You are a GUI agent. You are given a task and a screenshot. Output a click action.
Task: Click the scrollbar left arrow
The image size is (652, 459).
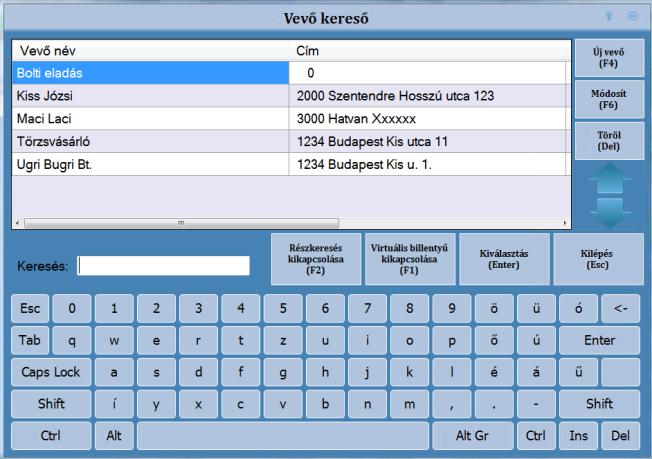tap(17, 223)
